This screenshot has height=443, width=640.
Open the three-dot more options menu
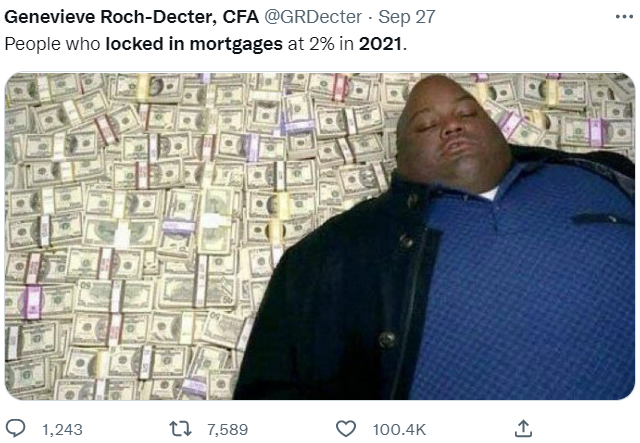click(x=624, y=17)
